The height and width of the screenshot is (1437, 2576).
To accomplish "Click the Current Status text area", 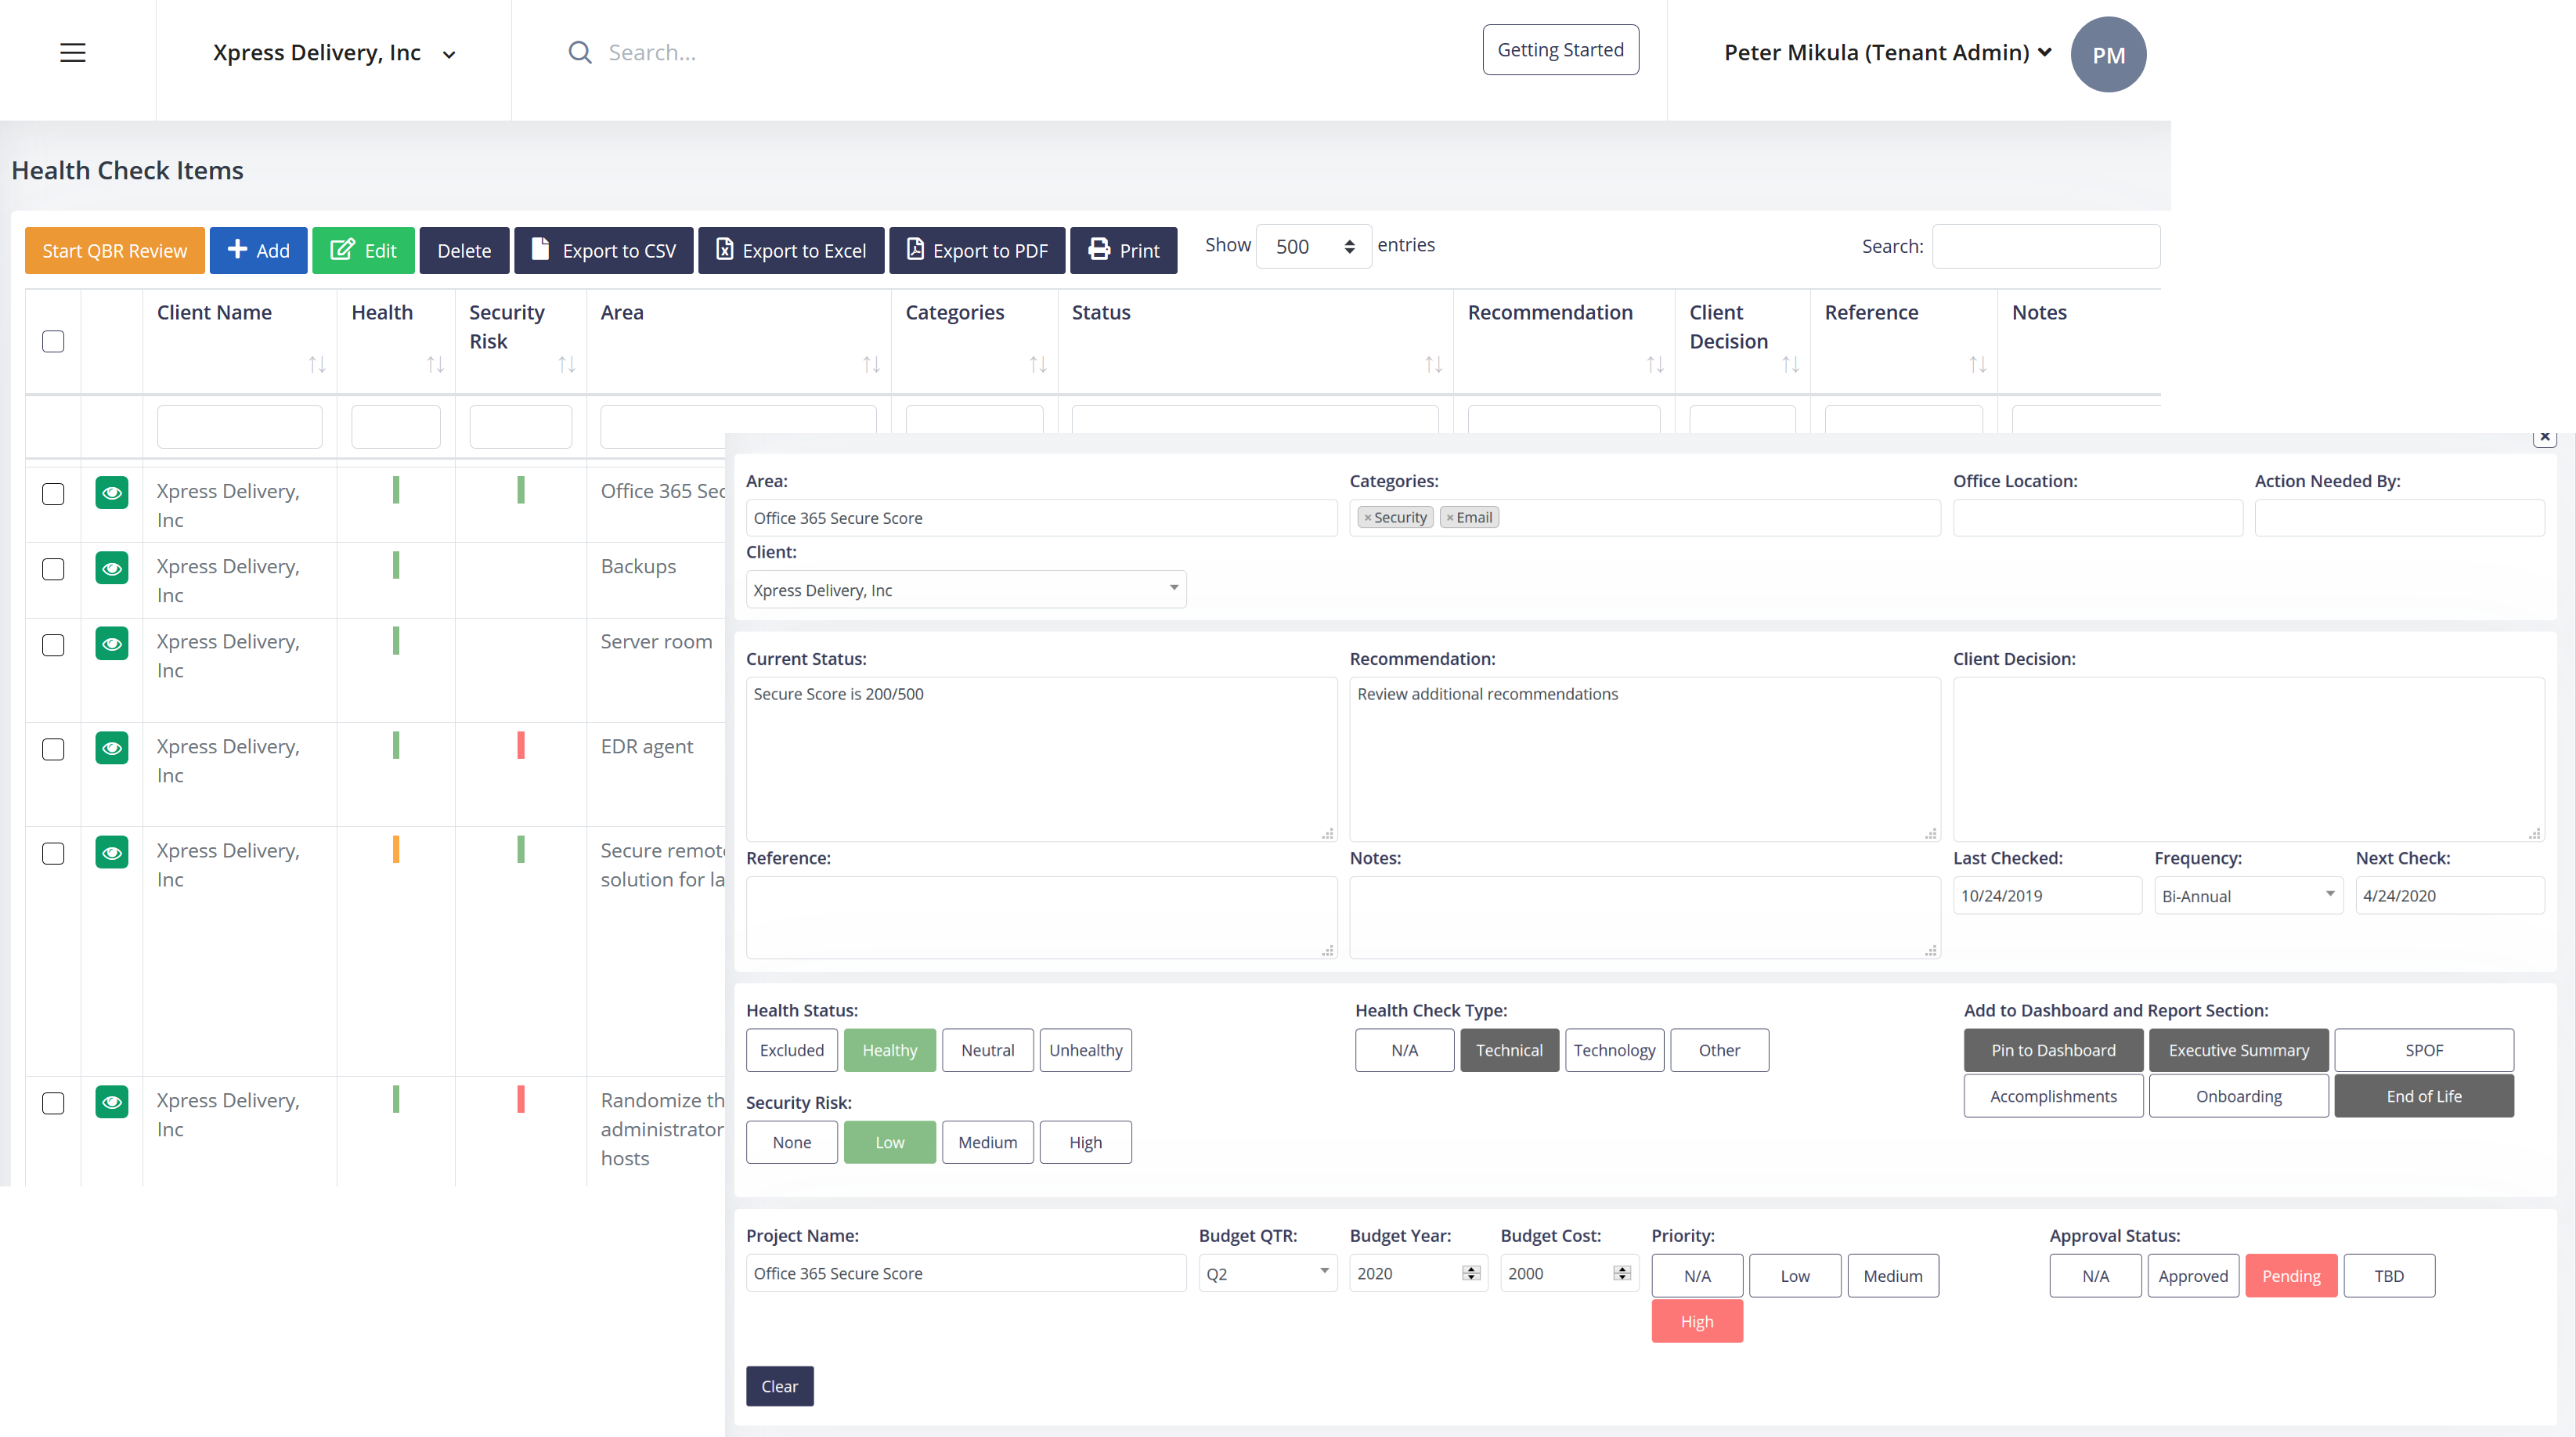I will coord(1041,760).
